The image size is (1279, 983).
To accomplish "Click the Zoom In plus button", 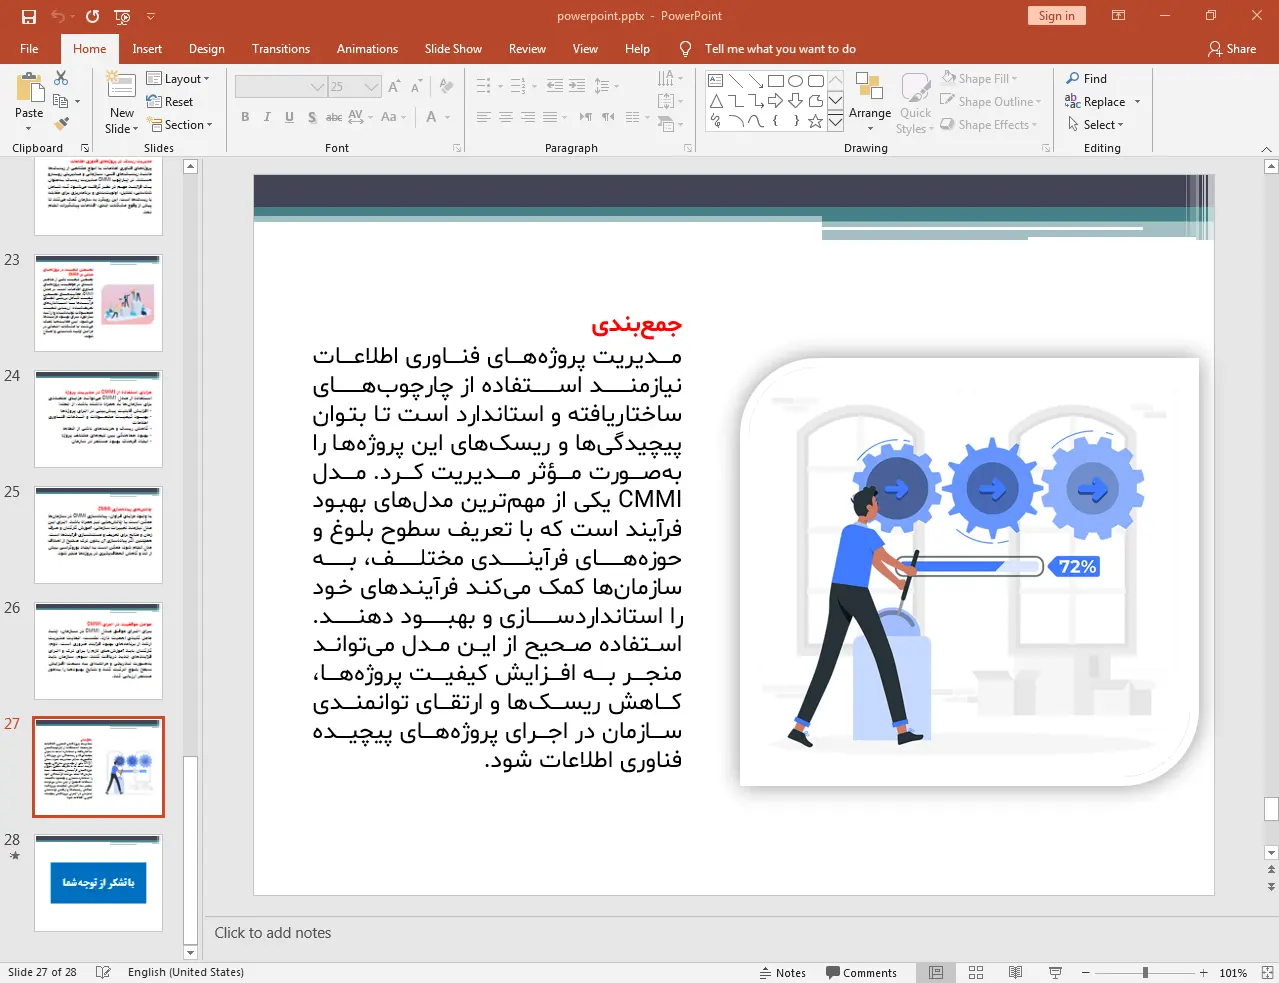I will click(x=1203, y=972).
